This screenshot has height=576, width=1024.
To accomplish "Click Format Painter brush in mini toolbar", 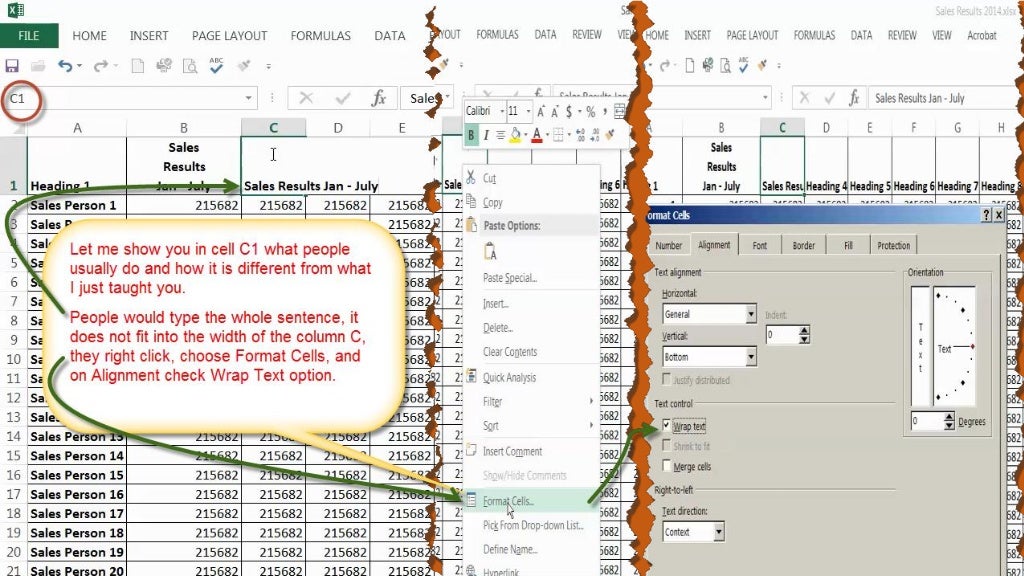I will click(610, 135).
